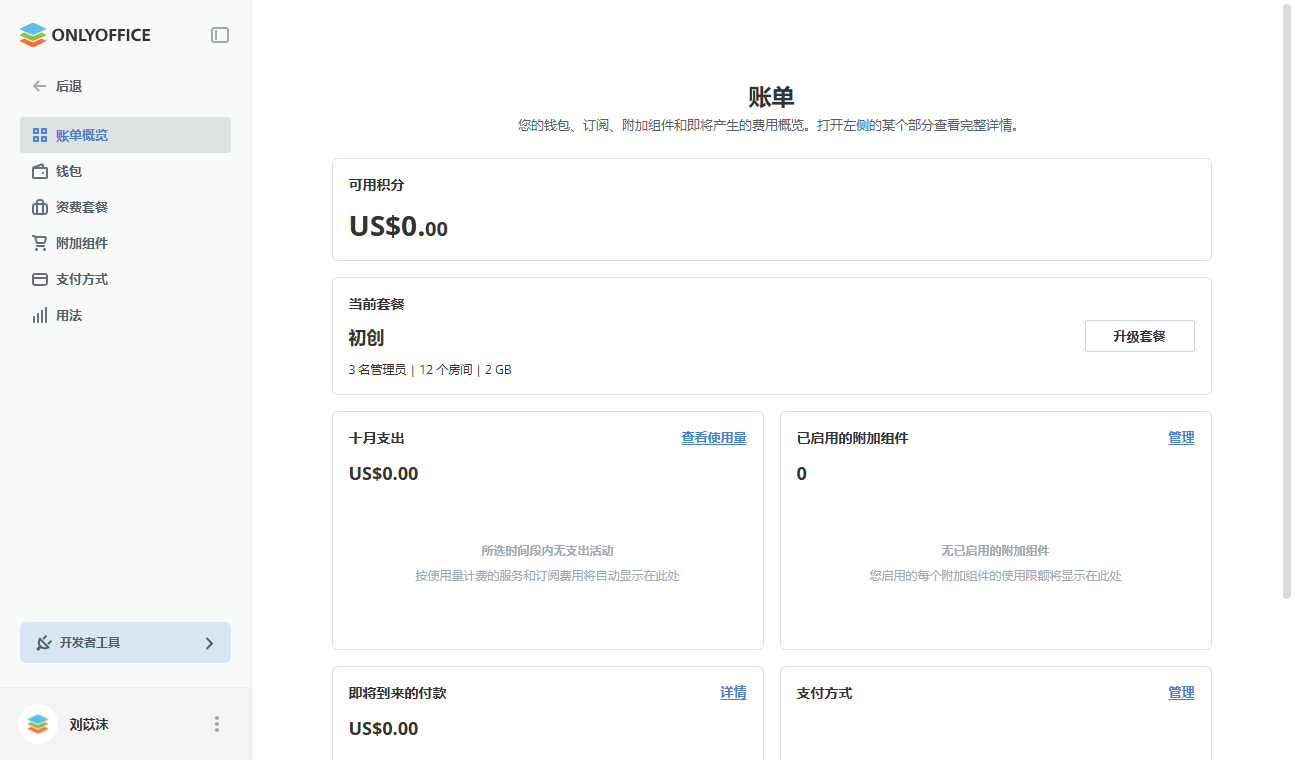Open the 资费套餐 section
This screenshot has width=1295, height=760.
[x=125, y=207]
